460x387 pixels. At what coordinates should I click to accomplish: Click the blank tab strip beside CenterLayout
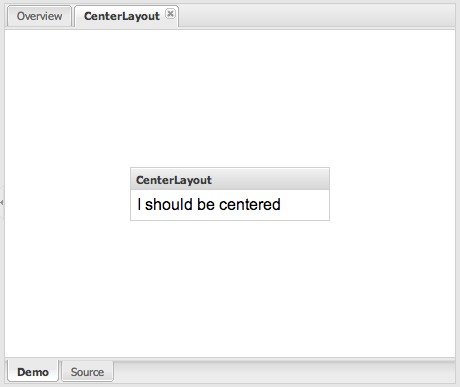coord(317,16)
